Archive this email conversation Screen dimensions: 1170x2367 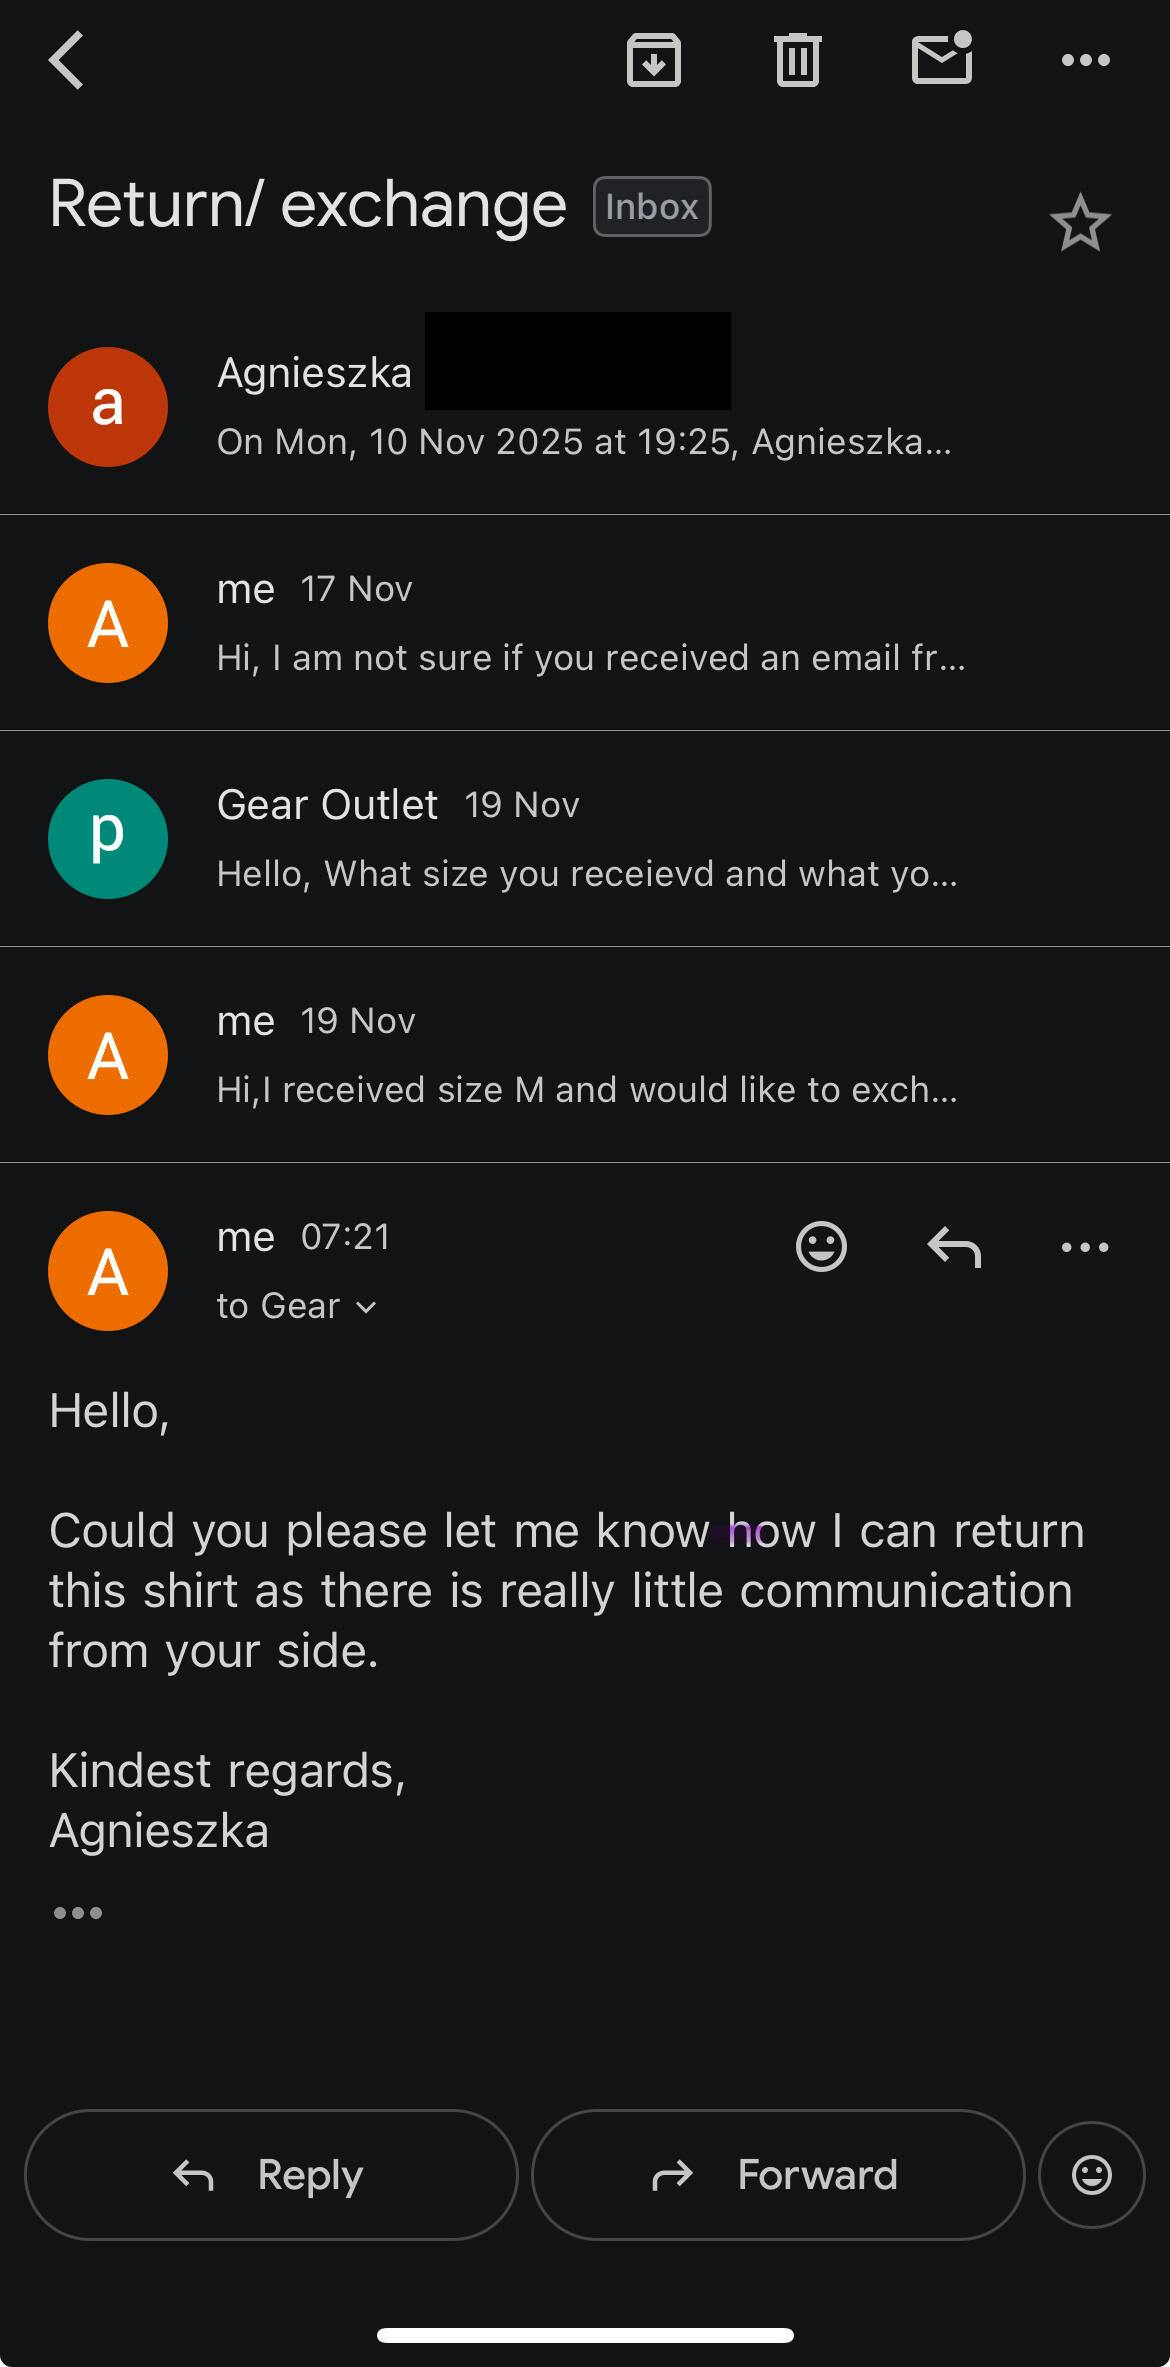pyautogui.click(x=653, y=60)
